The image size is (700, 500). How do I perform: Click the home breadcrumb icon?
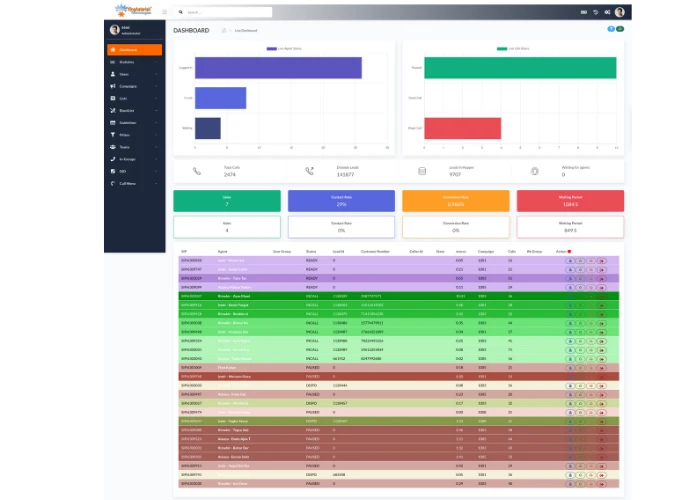[224, 30]
